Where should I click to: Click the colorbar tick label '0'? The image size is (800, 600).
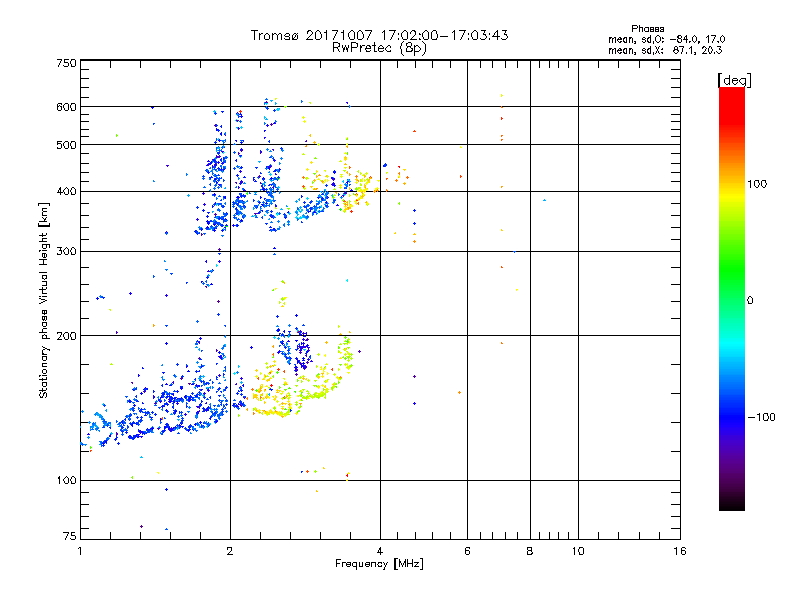tap(750, 301)
